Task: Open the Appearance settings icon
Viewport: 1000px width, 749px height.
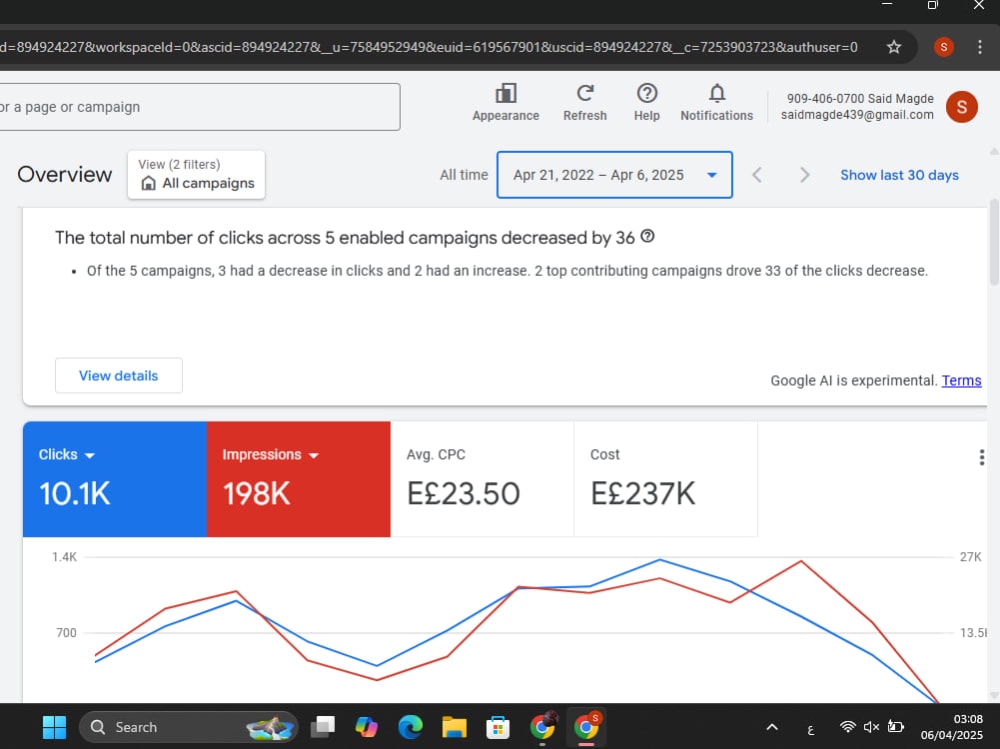Action: point(506,102)
